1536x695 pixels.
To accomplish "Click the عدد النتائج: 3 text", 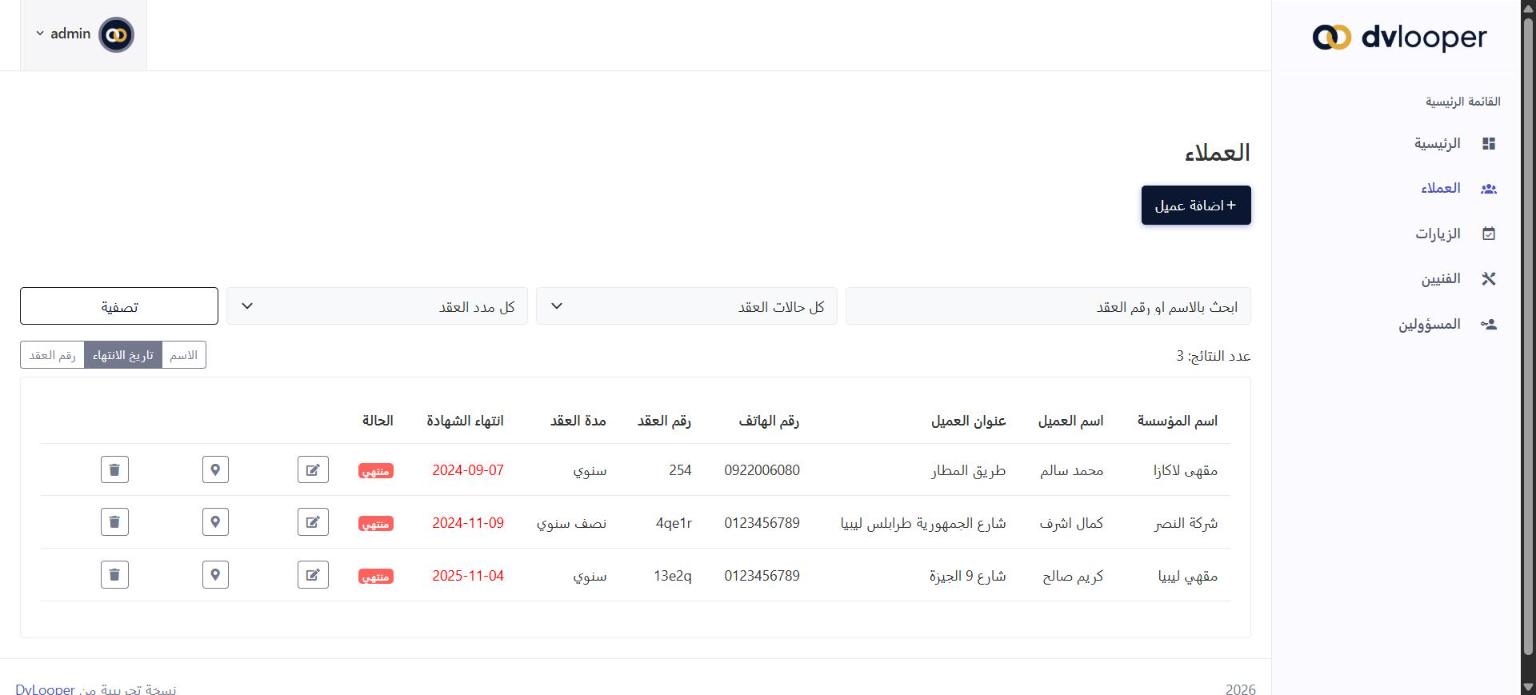I will [1213, 355].
